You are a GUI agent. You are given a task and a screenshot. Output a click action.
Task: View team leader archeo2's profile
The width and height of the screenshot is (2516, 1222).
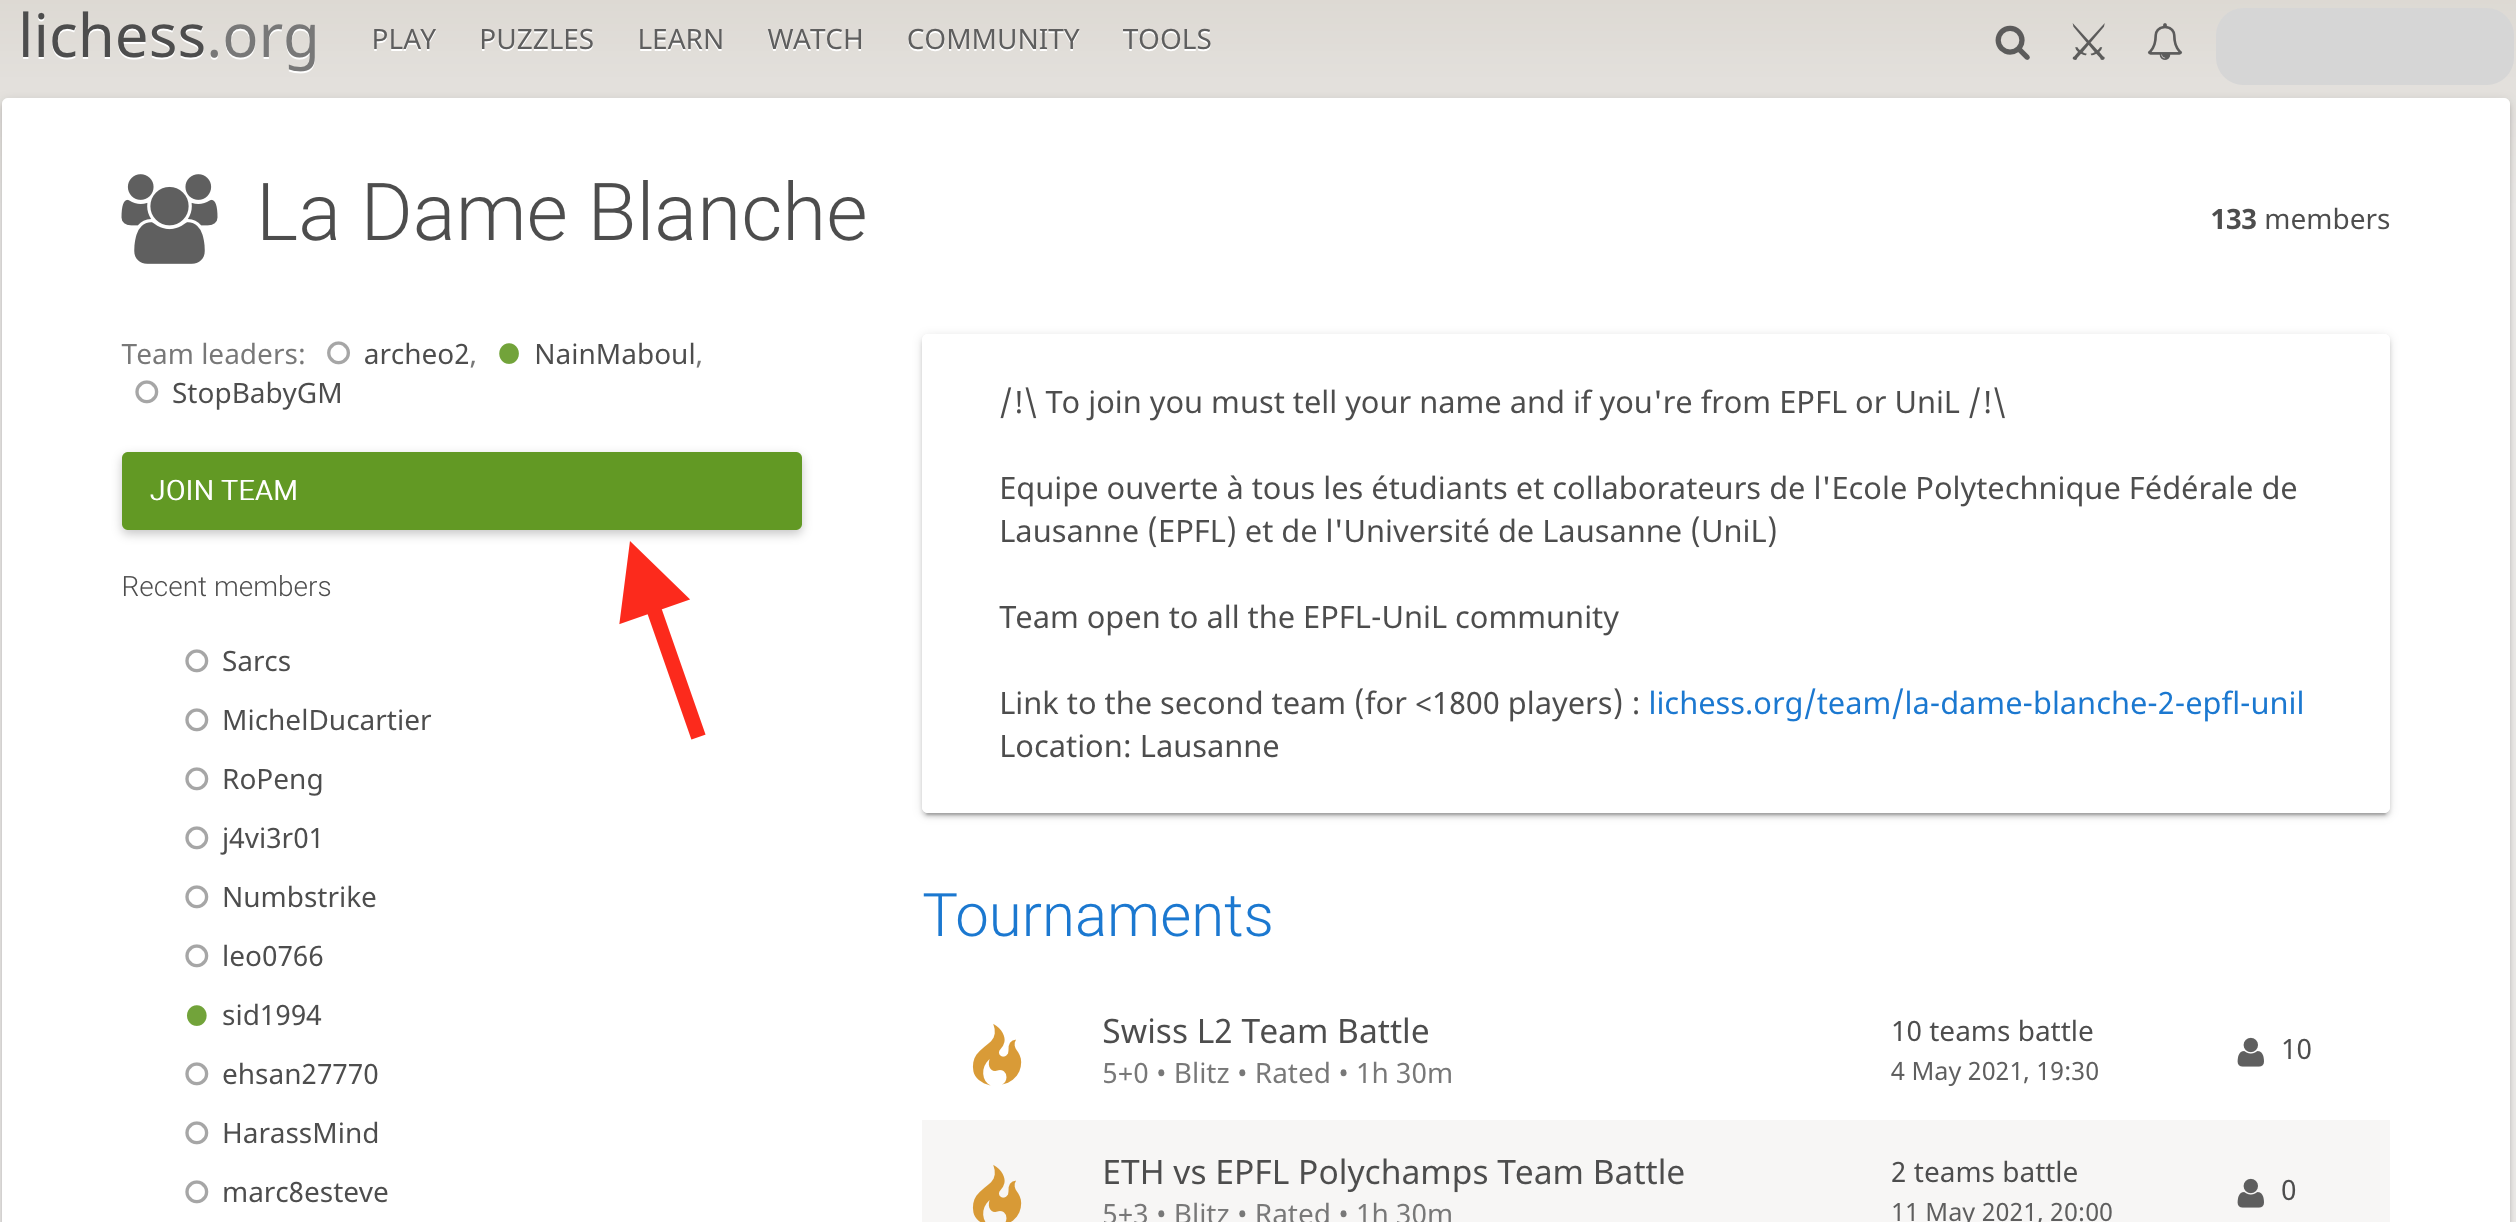pyautogui.click(x=417, y=354)
